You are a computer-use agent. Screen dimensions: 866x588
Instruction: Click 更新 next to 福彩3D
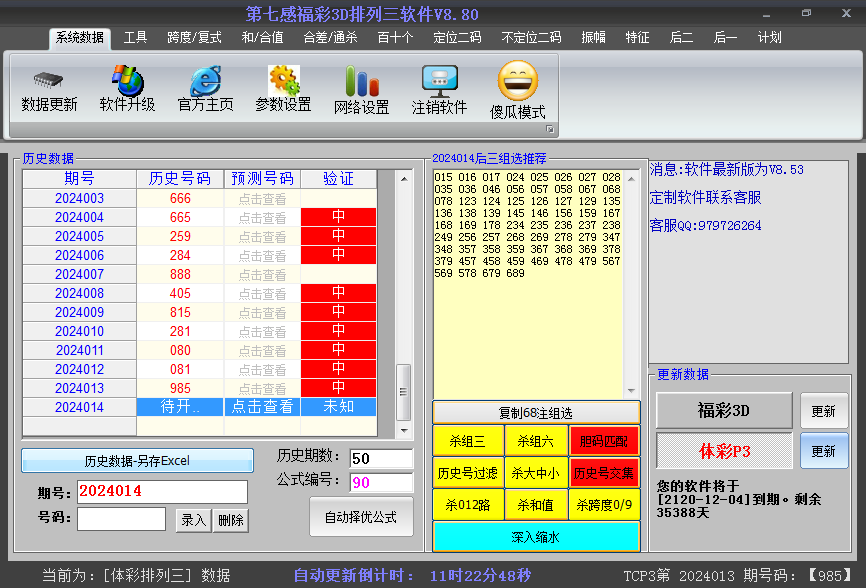point(823,411)
